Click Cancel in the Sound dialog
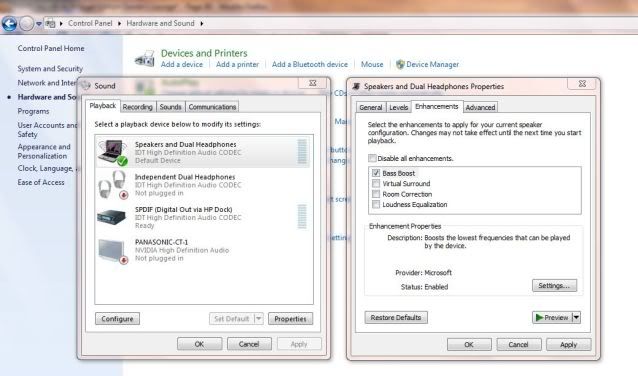The height and width of the screenshot is (376, 638). click(x=249, y=344)
